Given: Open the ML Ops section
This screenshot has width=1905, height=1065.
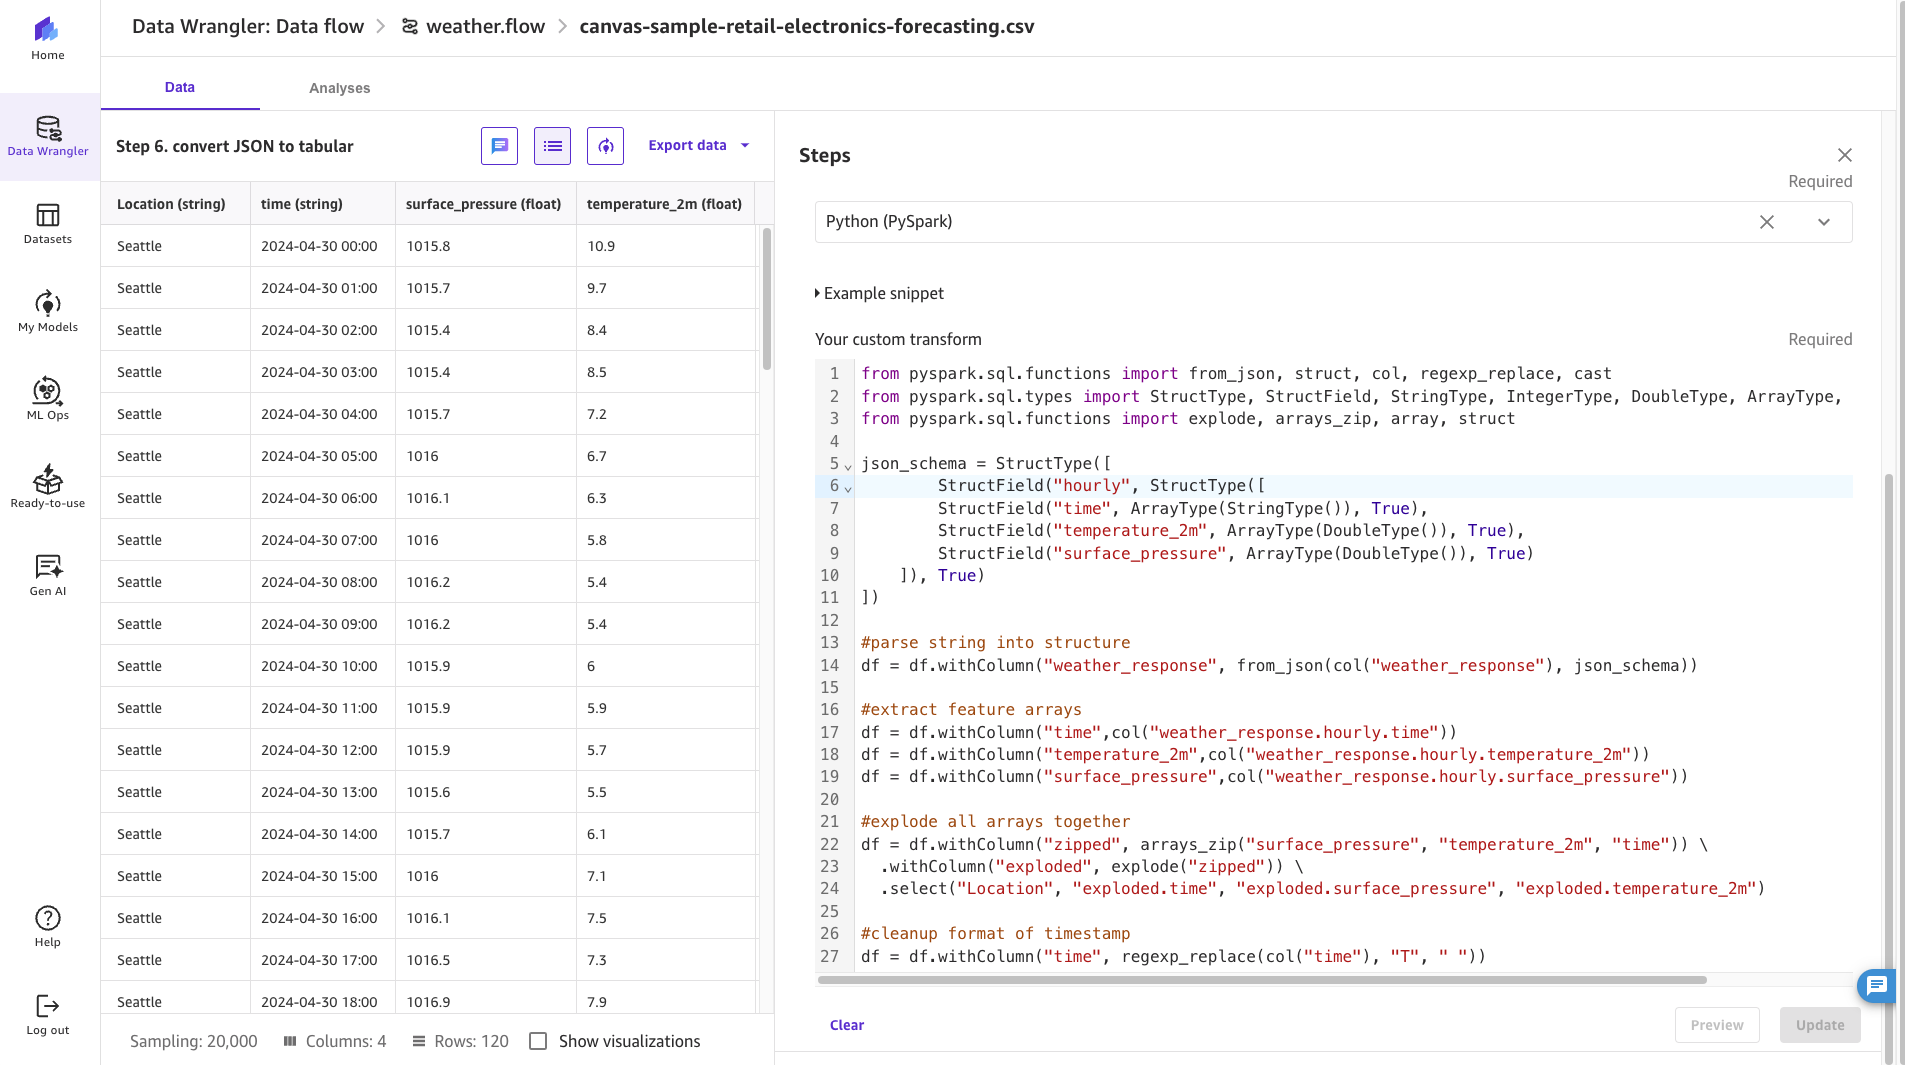Looking at the screenshot, I should pos(48,399).
